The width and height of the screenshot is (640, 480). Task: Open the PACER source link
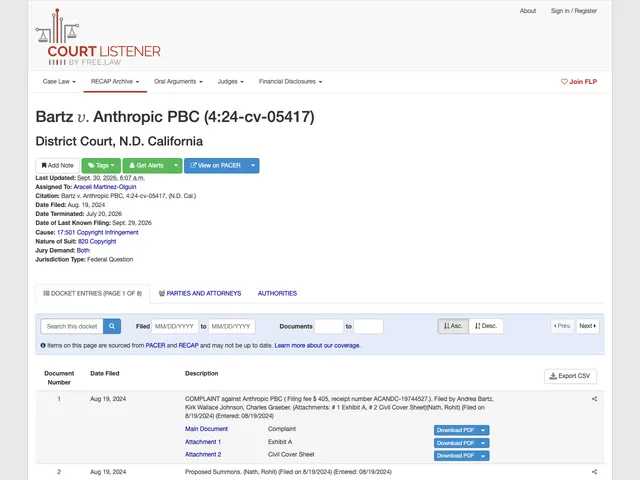[156, 345]
